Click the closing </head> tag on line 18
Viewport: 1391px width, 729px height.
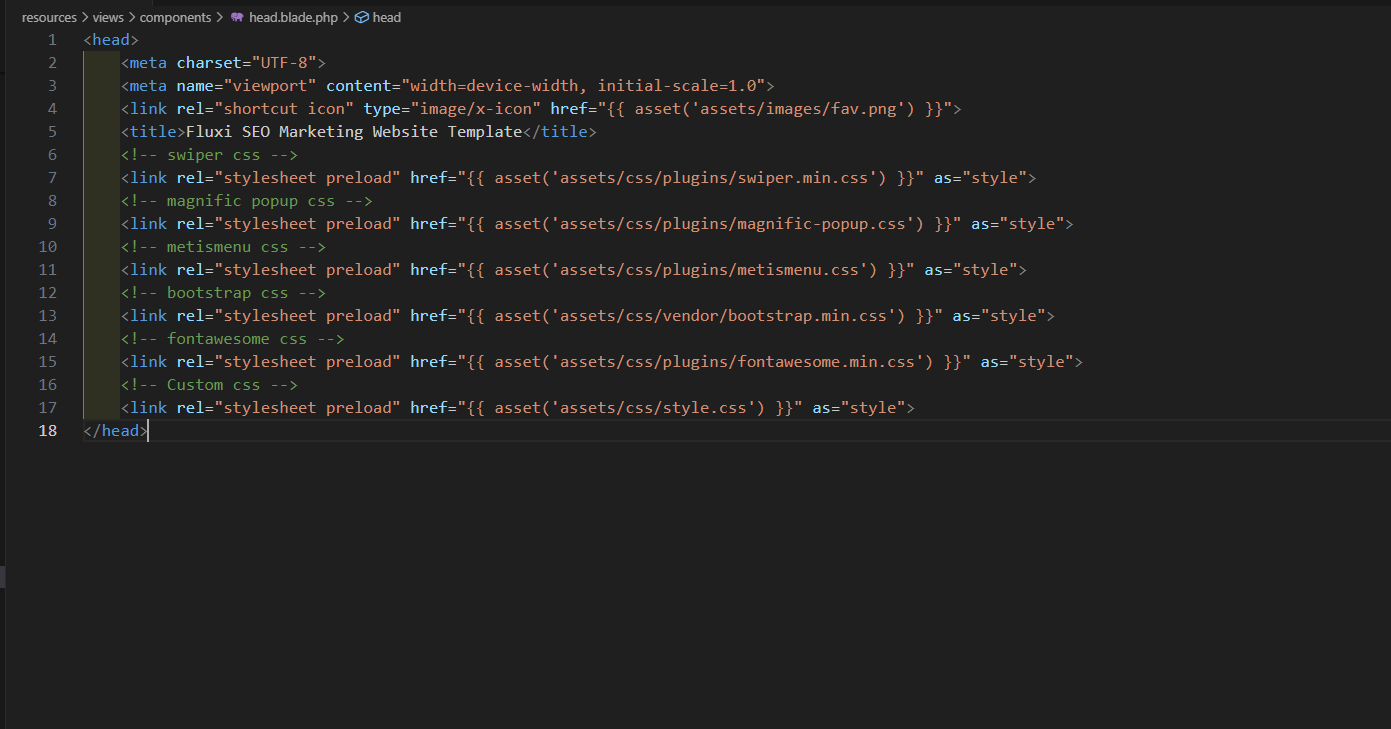(x=115, y=431)
